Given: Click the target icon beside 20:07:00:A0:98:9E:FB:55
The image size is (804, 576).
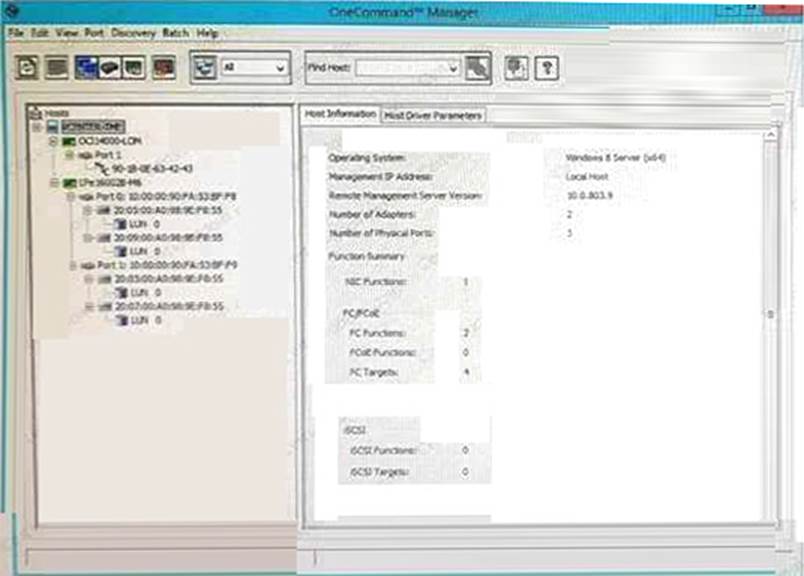Looking at the screenshot, I should (x=106, y=307).
